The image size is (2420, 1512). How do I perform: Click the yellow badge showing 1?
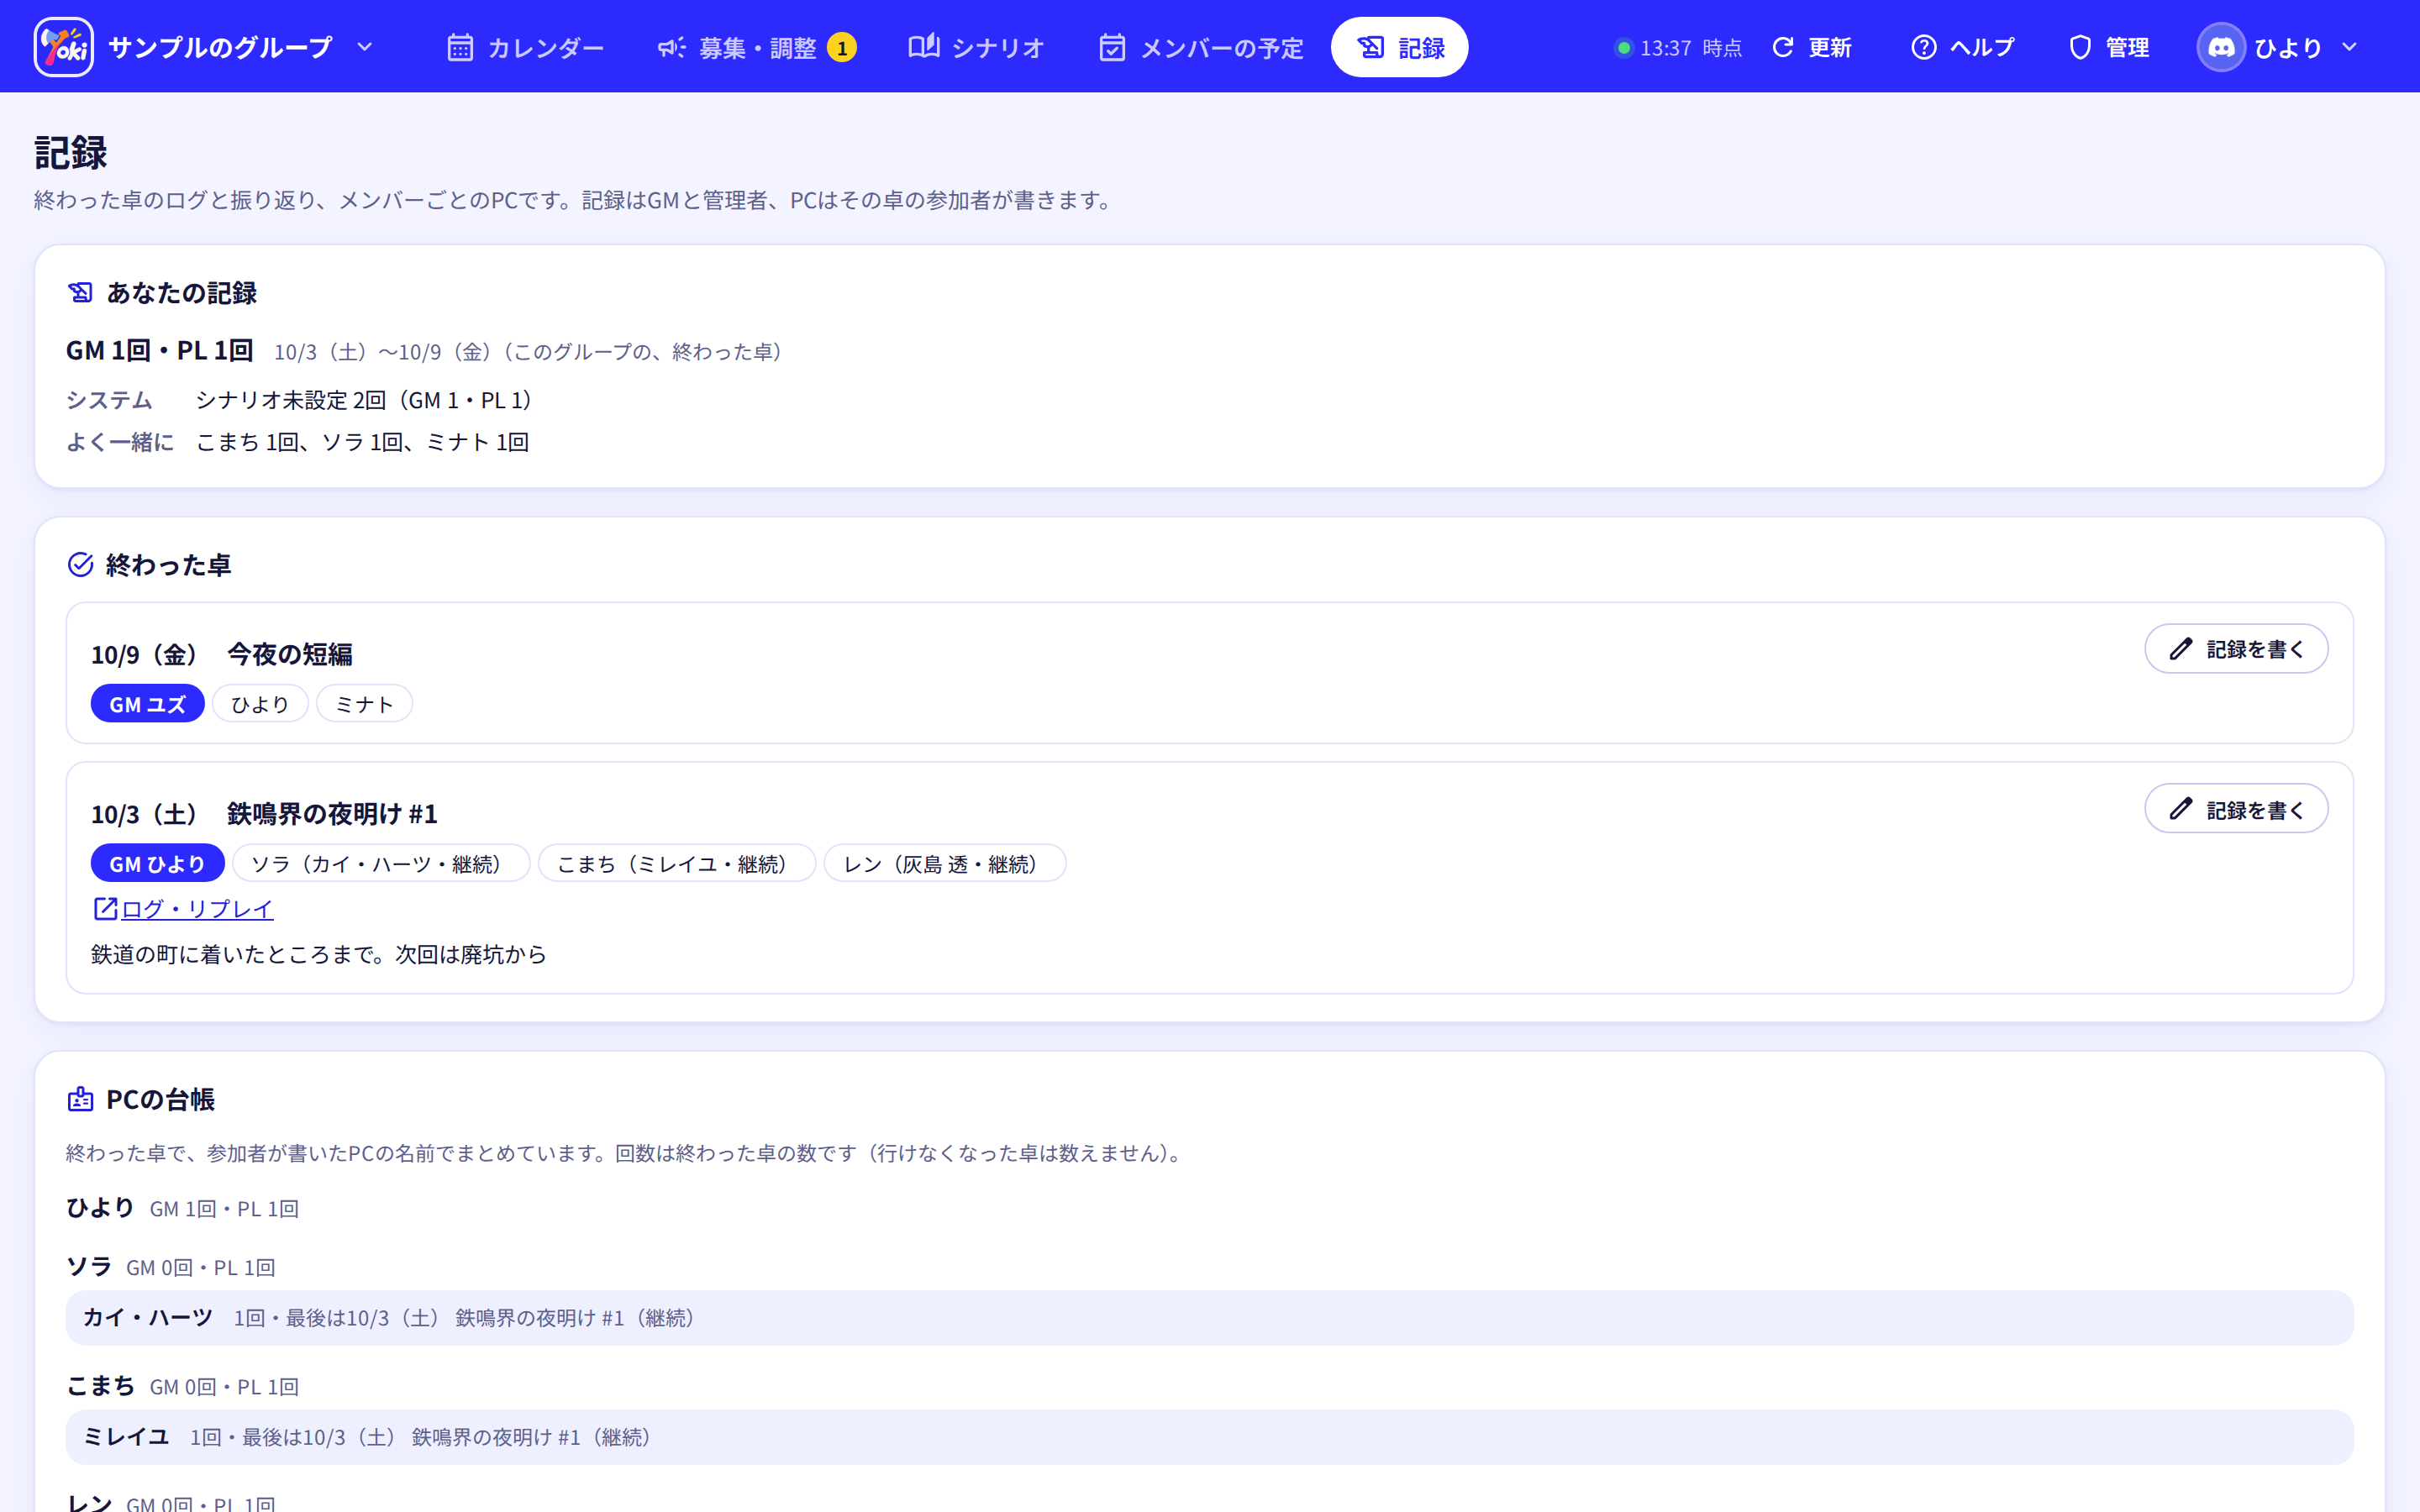842,48
